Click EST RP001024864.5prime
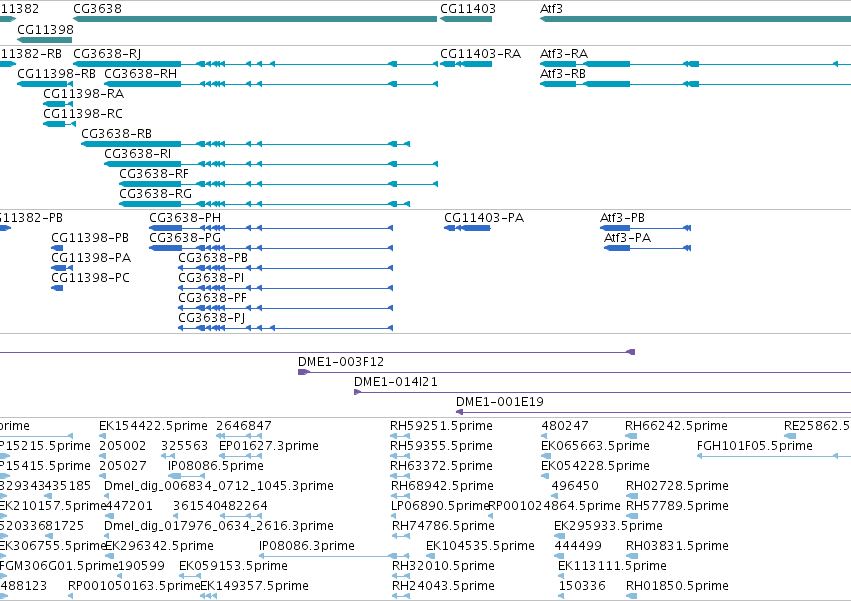 click(x=554, y=506)
